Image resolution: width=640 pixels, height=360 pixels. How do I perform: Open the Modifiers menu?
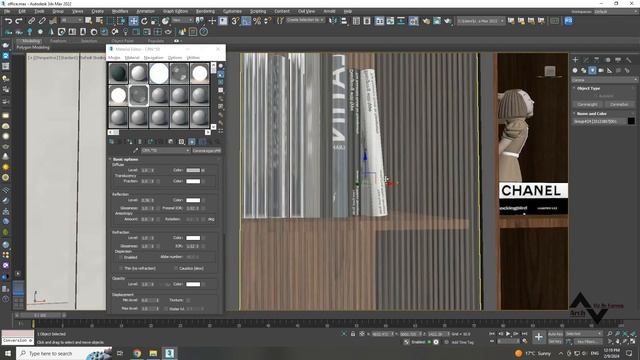pyautogui.click(x=120, y=11)
